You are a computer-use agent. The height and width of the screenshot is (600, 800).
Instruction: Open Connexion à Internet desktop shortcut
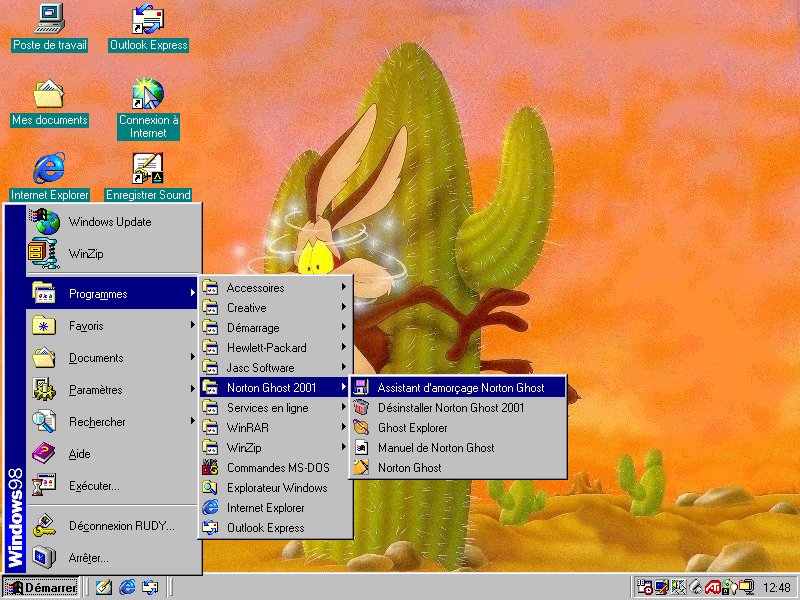pyautogui.click(x=148, y=108)
